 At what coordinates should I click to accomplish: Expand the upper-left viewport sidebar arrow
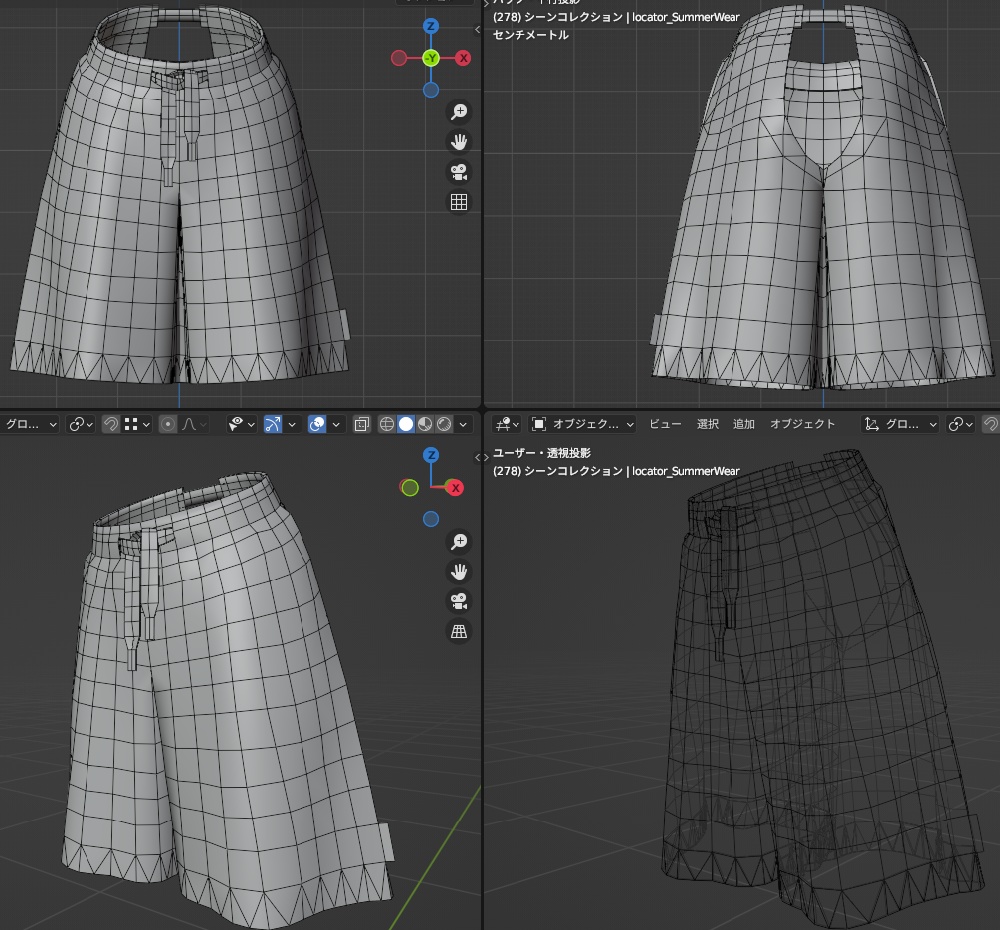(x=477, y=29)
